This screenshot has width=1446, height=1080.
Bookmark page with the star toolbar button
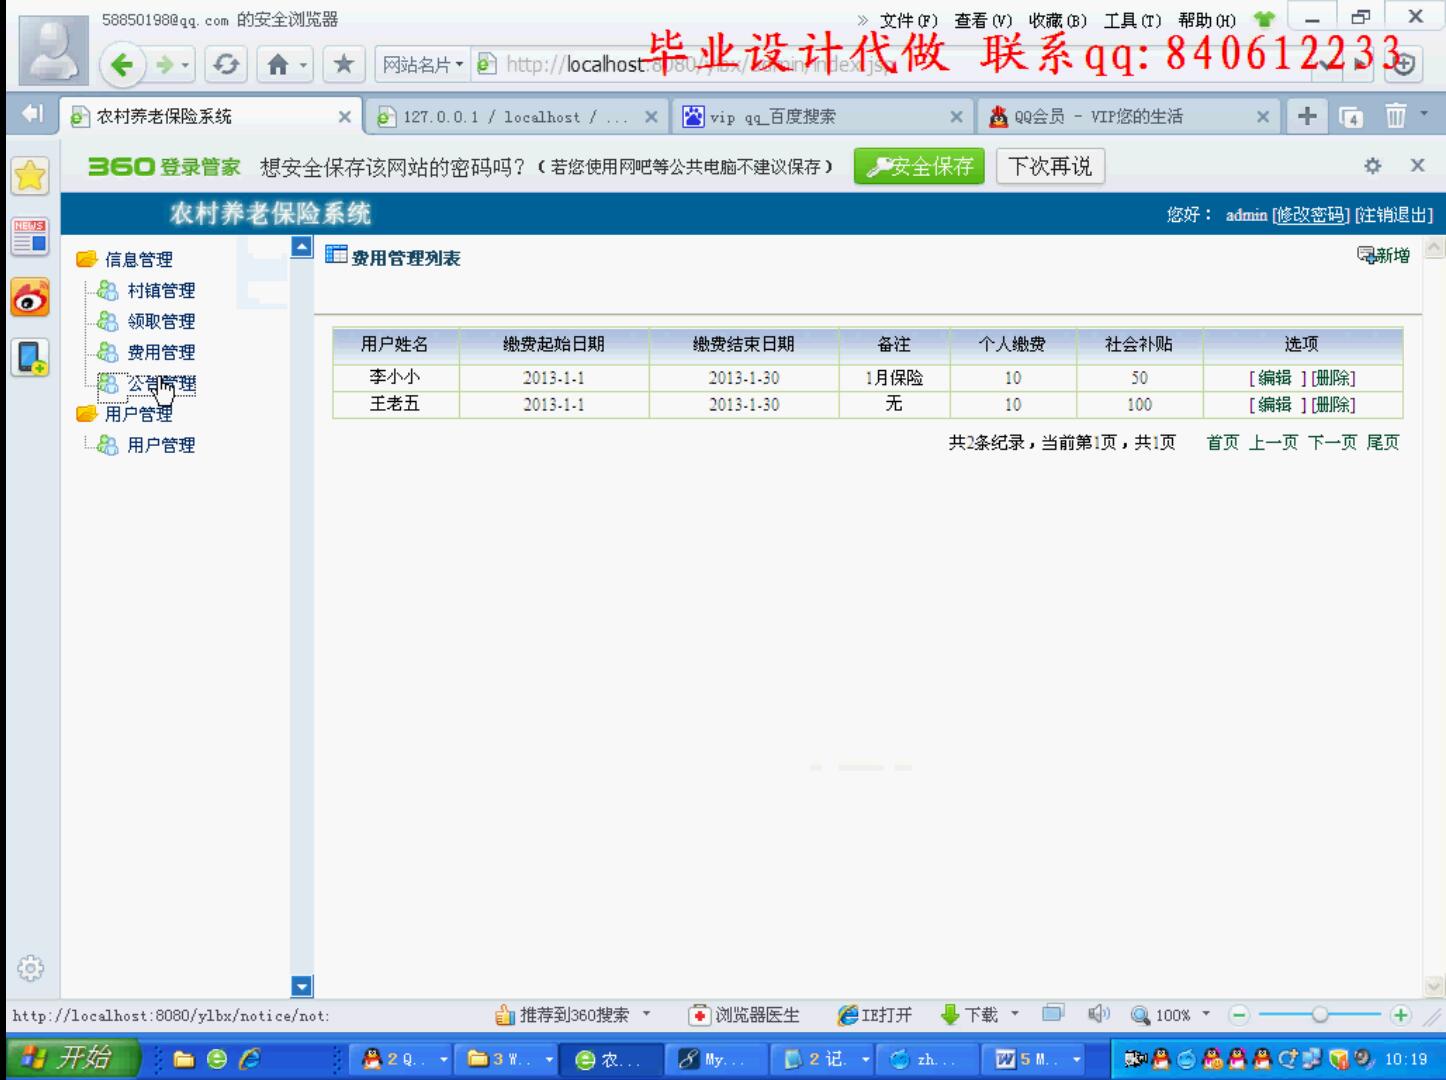coord(343,65)
